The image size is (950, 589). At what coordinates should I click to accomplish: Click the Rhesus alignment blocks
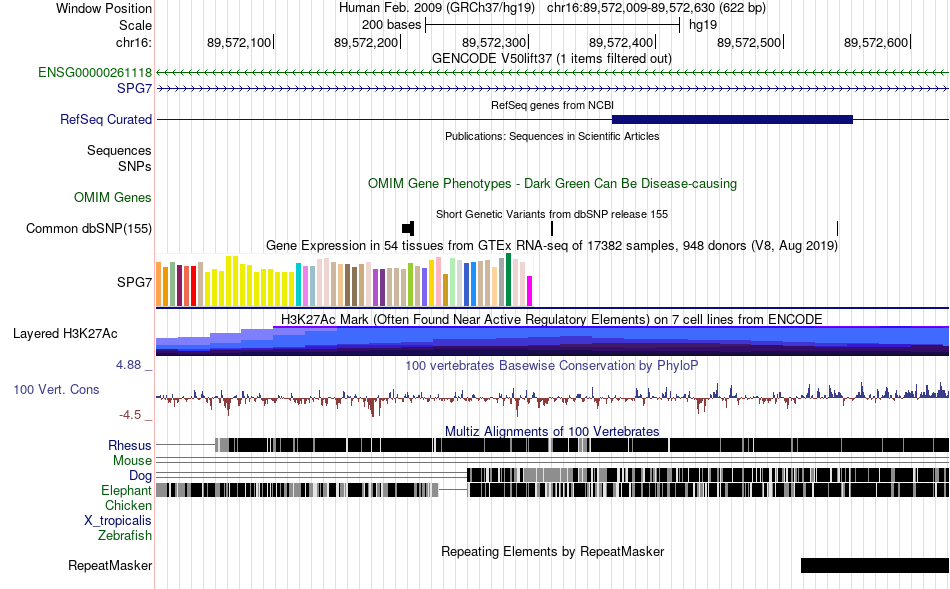[x=582, y=445]
